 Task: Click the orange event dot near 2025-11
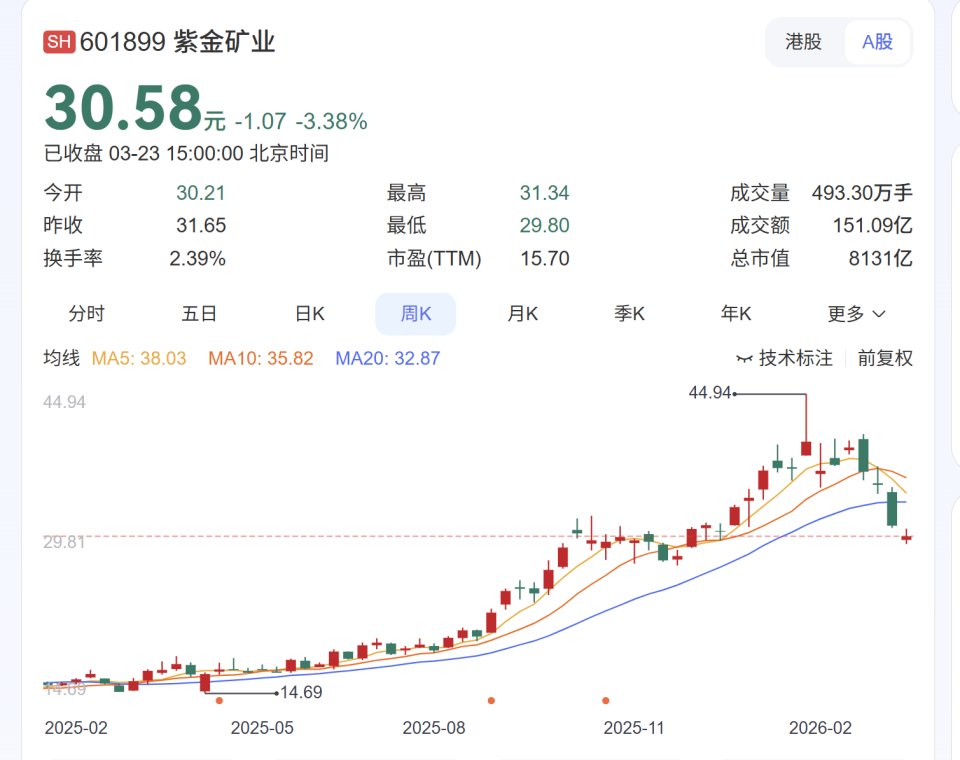606,701
